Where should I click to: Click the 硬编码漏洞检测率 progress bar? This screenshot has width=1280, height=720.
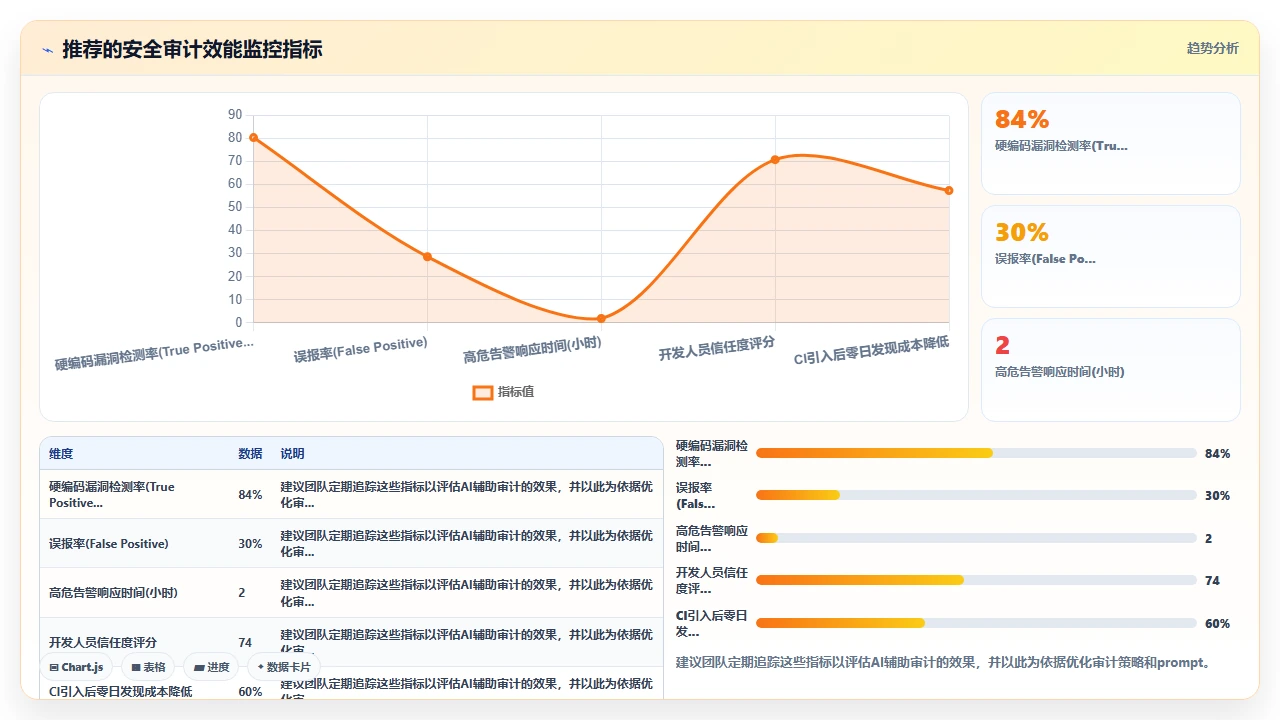(x=976, y=453)
